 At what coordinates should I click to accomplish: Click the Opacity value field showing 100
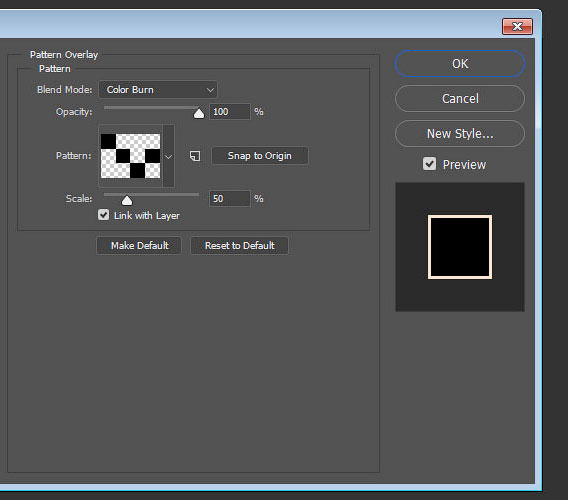(230, 112)
